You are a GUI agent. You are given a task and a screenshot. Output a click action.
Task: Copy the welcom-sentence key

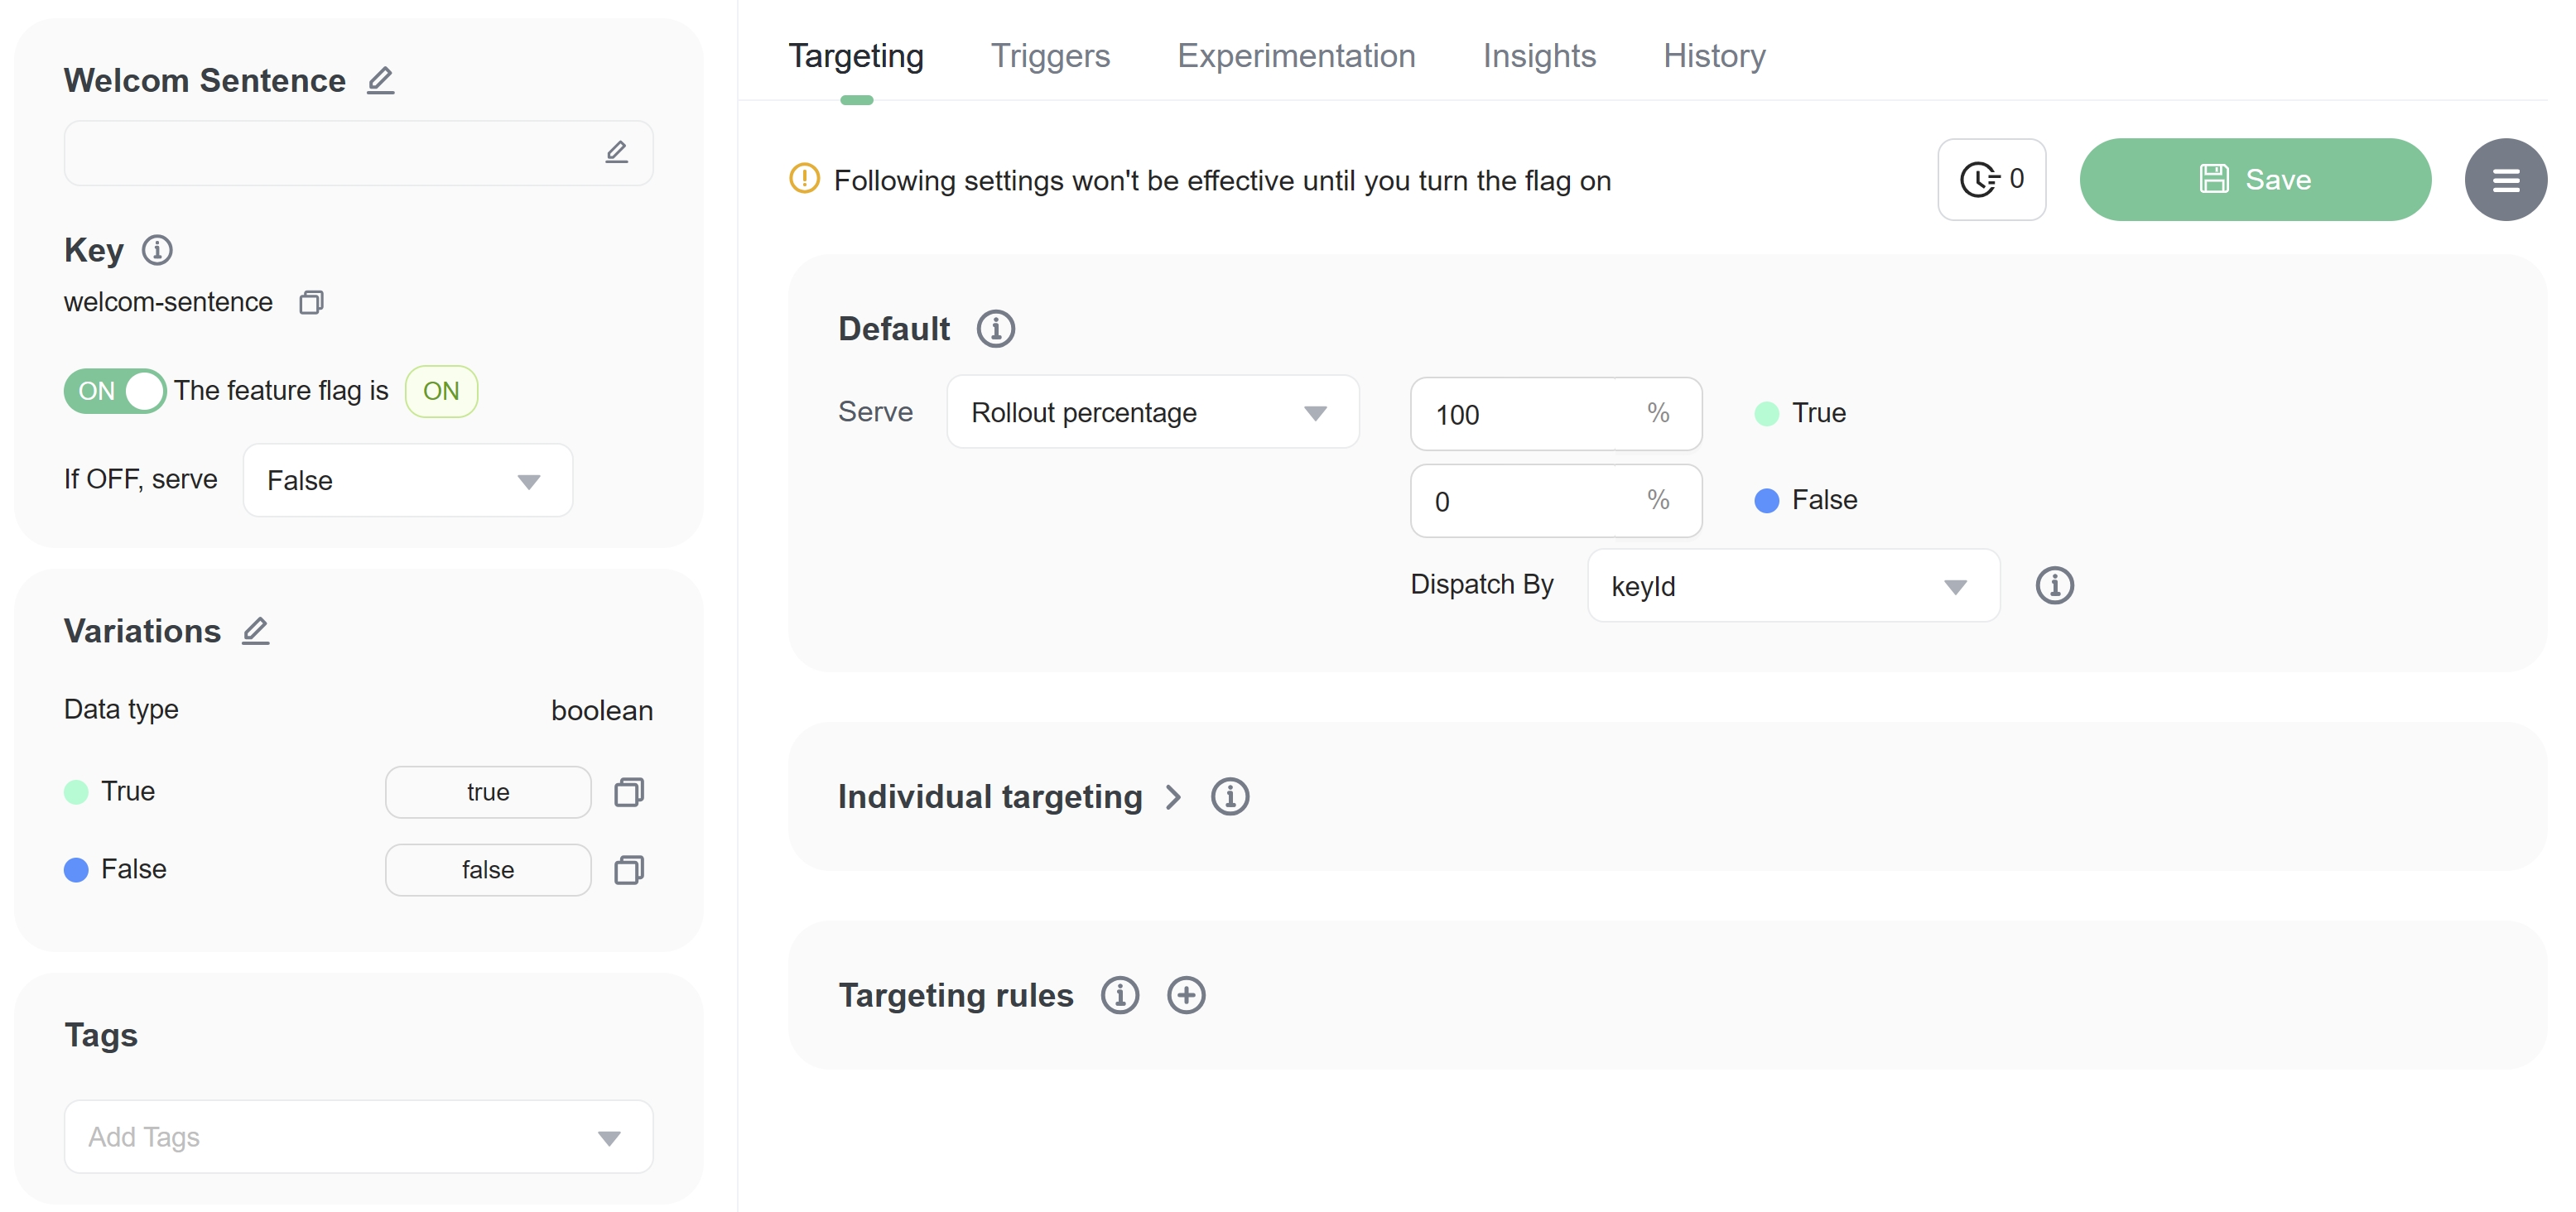(x=312, y=302)
